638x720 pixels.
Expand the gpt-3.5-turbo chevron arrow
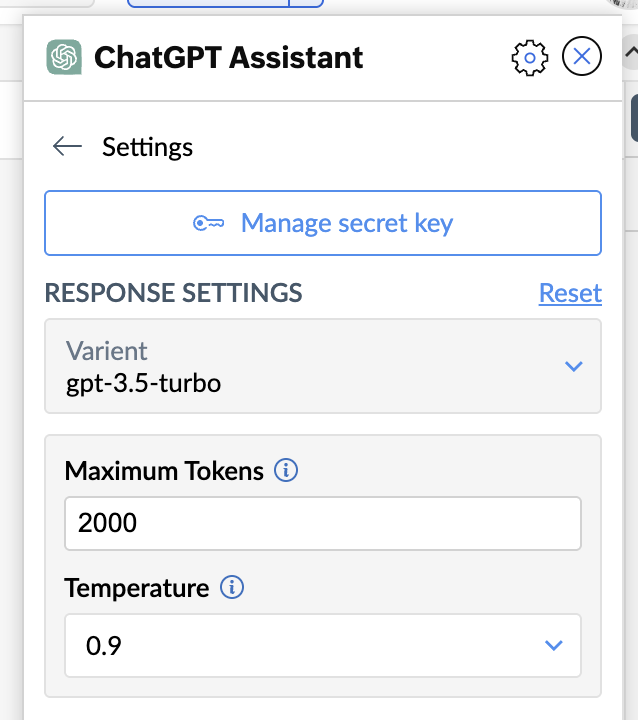coord(573,366)
